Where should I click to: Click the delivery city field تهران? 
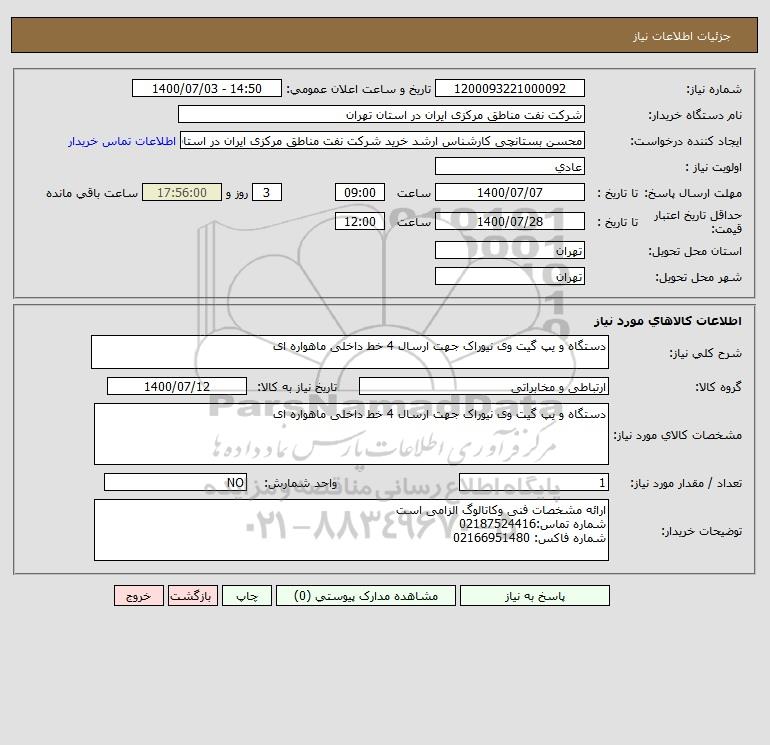pos(510,276)
